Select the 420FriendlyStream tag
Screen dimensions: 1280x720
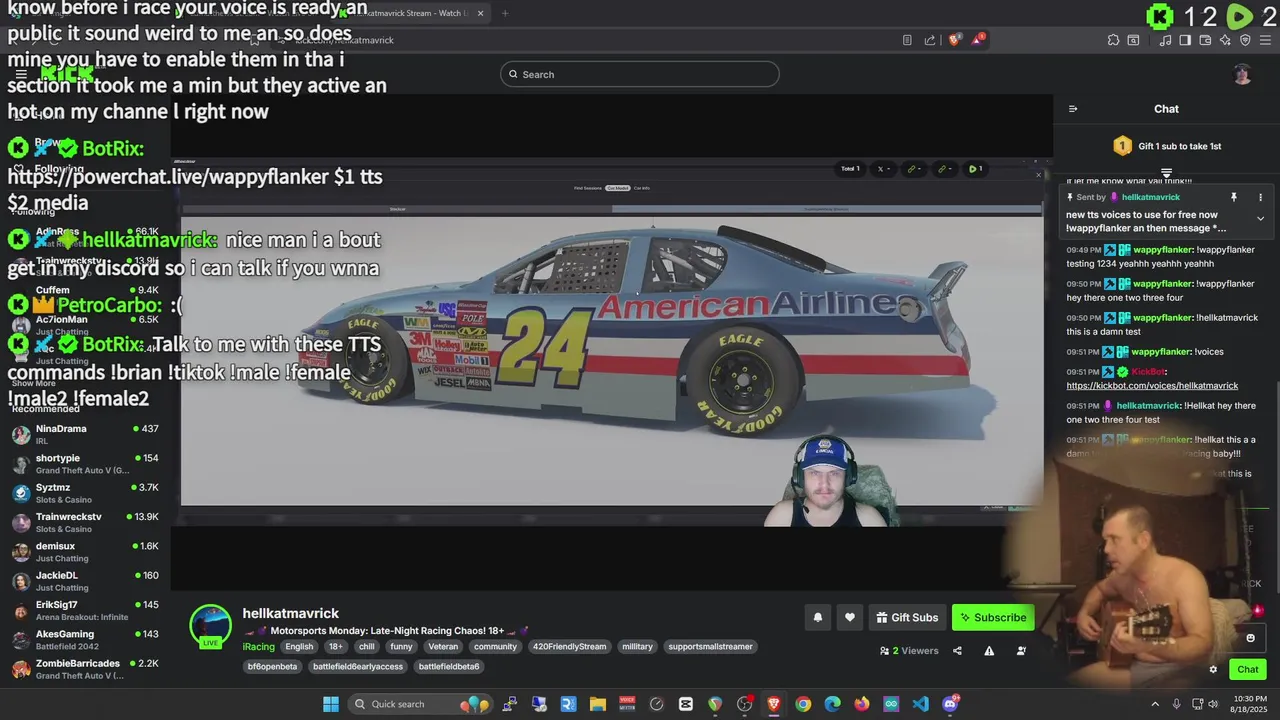(569, 647)
